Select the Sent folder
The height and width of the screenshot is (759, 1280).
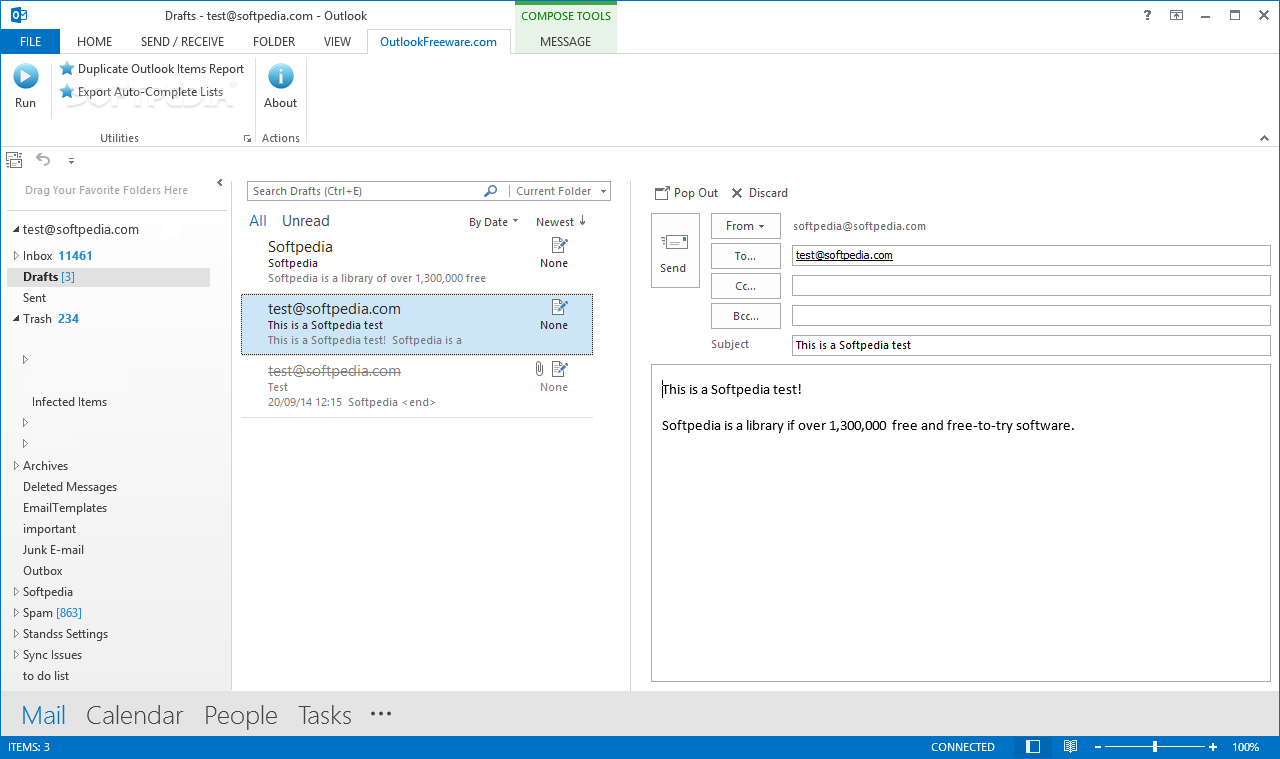point(35,298)
